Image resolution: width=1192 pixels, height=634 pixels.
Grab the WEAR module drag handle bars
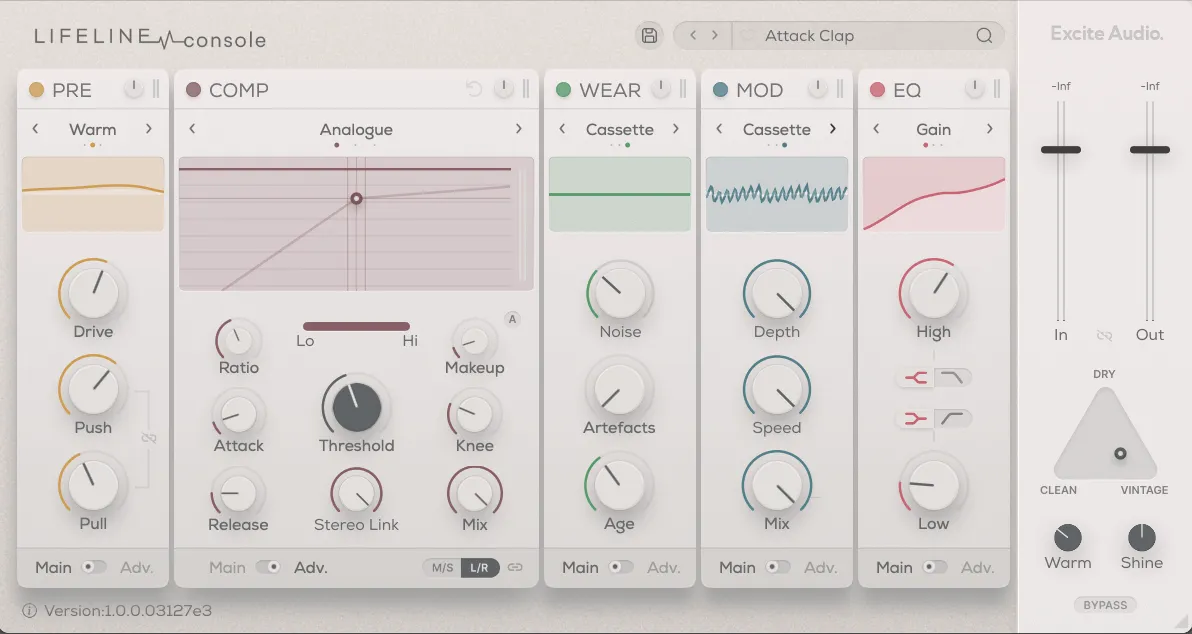(683, 89)
